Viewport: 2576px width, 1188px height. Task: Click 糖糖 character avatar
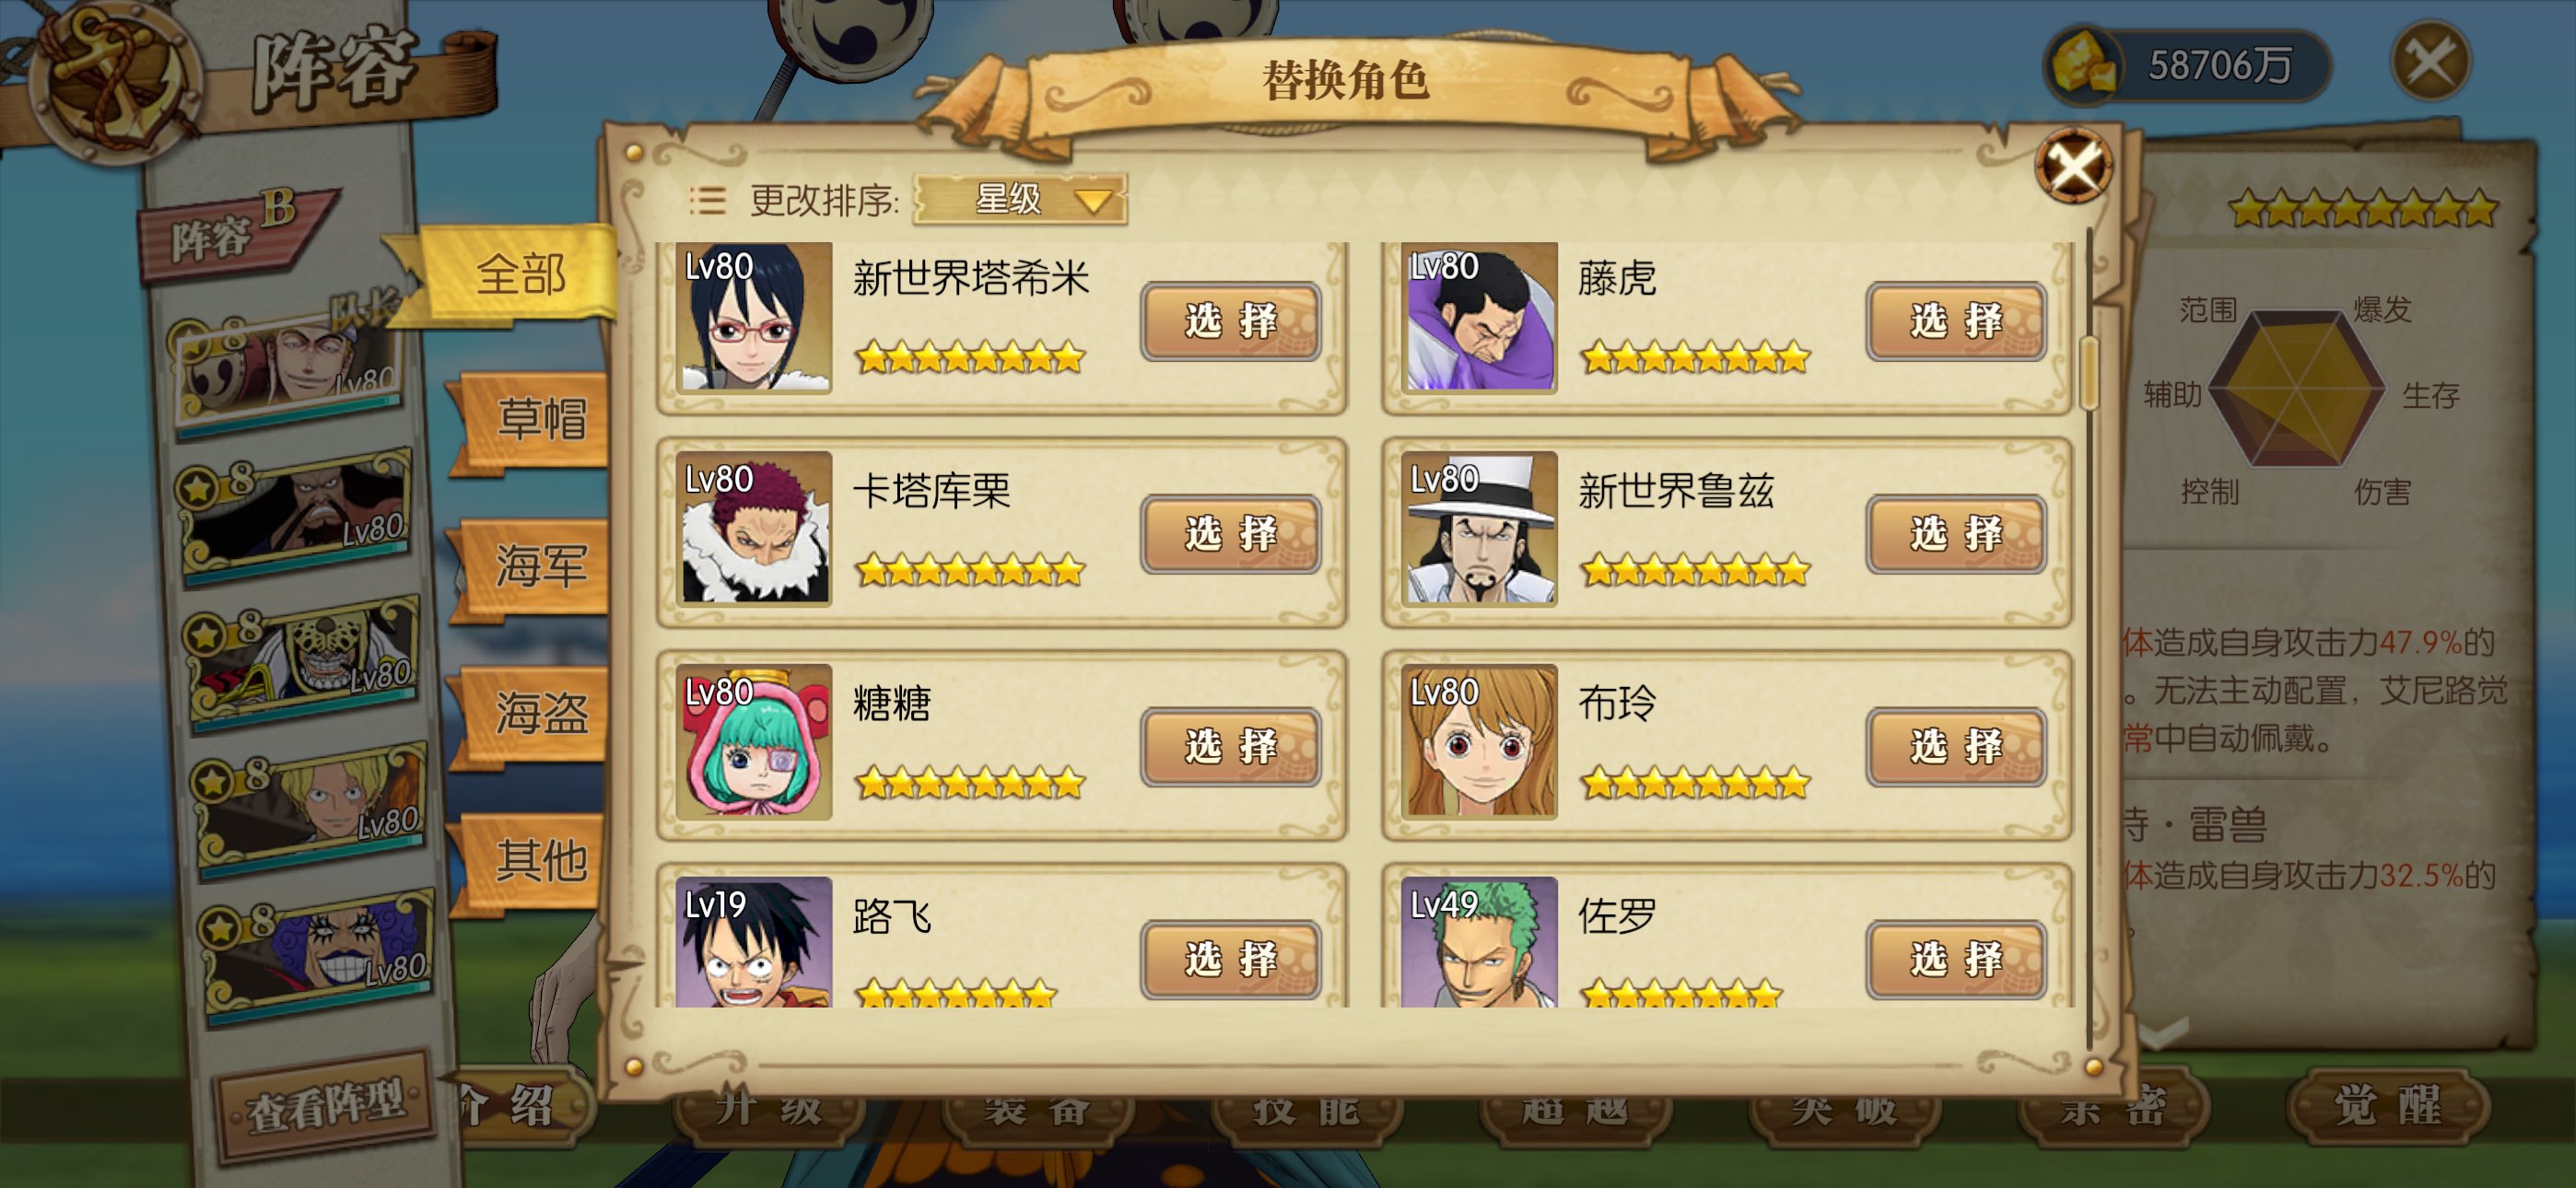754,741
